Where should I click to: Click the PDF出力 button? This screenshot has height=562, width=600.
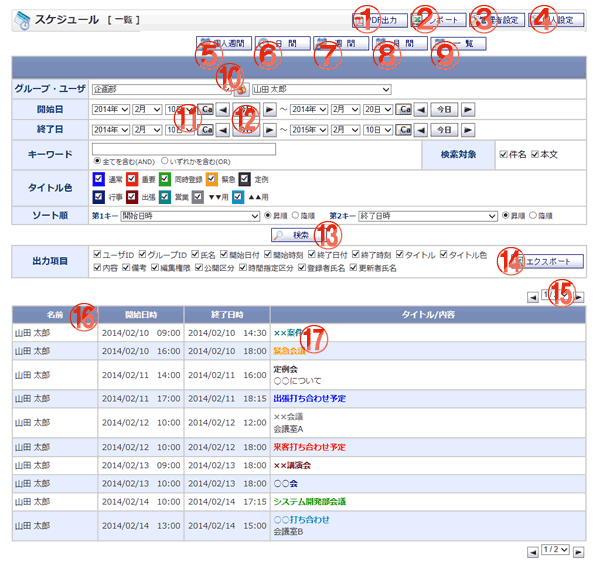[x=381, y=20]
